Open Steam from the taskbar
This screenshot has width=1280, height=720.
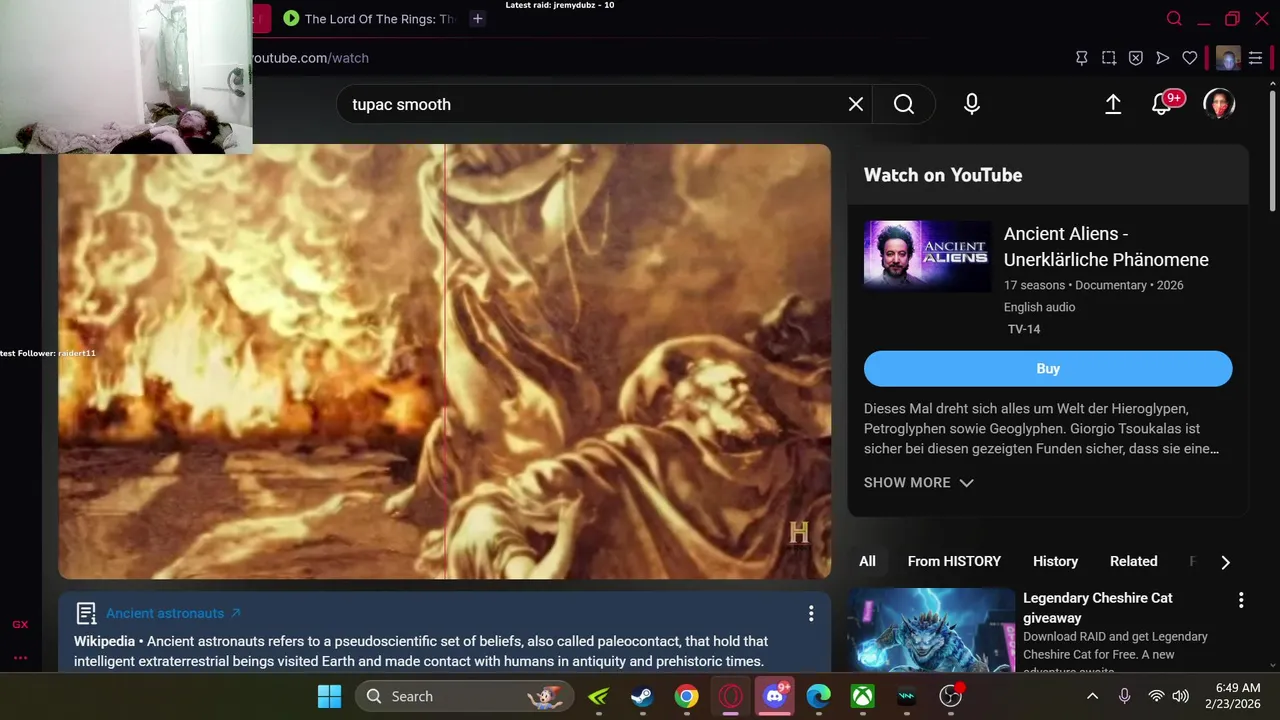click(642, 696)
